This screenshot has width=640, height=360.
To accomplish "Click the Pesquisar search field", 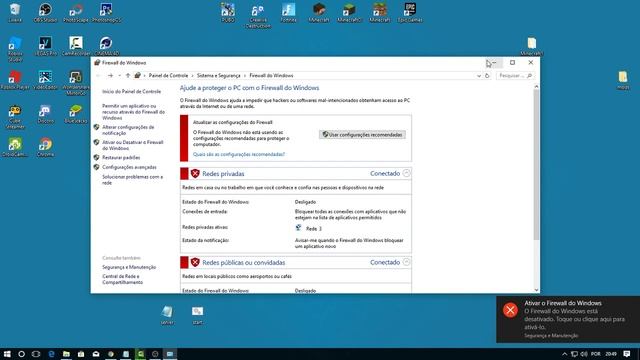I will 515,76.
